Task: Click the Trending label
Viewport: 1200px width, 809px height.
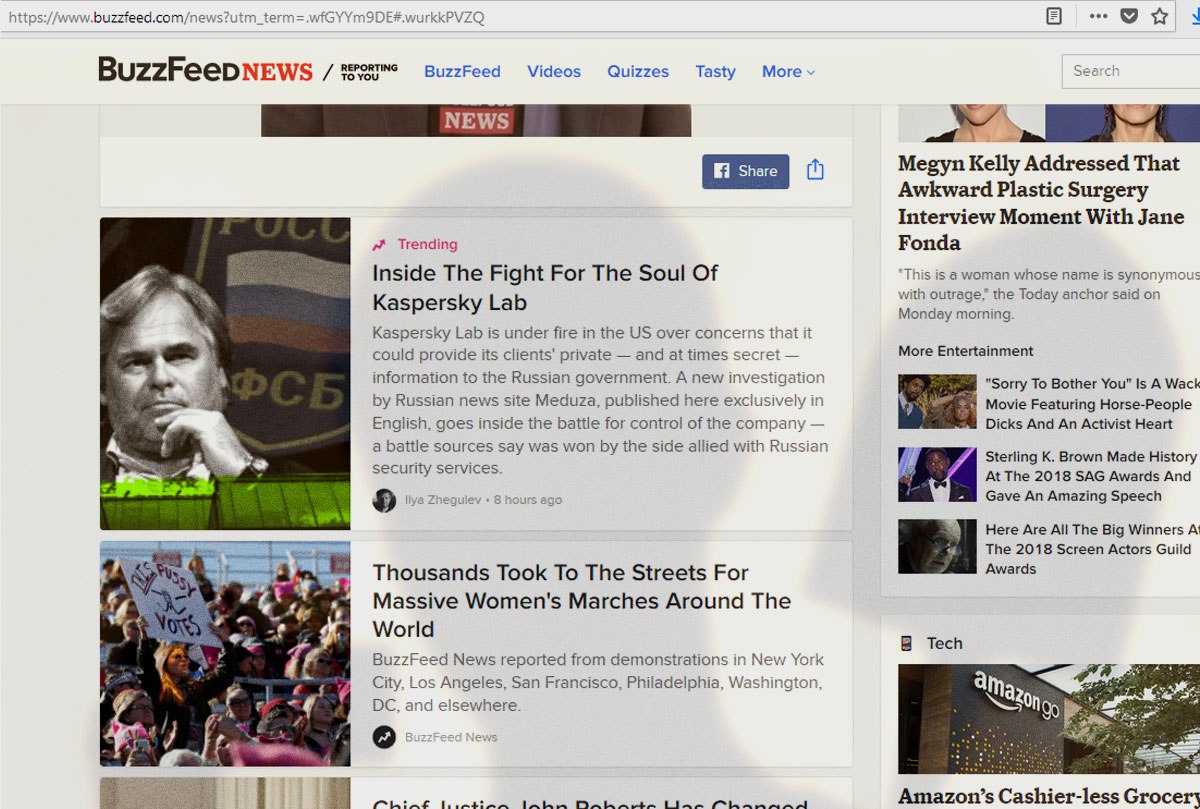Action: click(x=427, y=244)
